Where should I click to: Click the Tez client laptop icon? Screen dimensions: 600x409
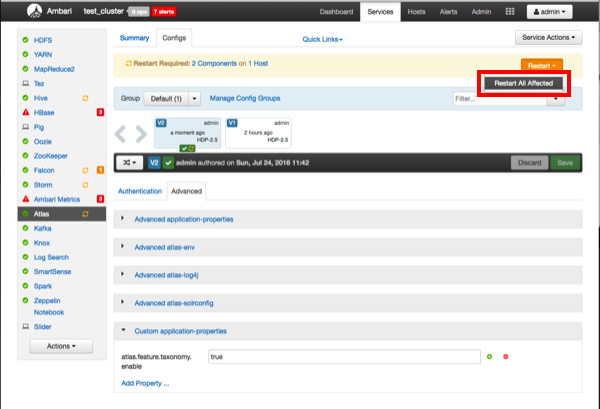click(x=26, y=83)
